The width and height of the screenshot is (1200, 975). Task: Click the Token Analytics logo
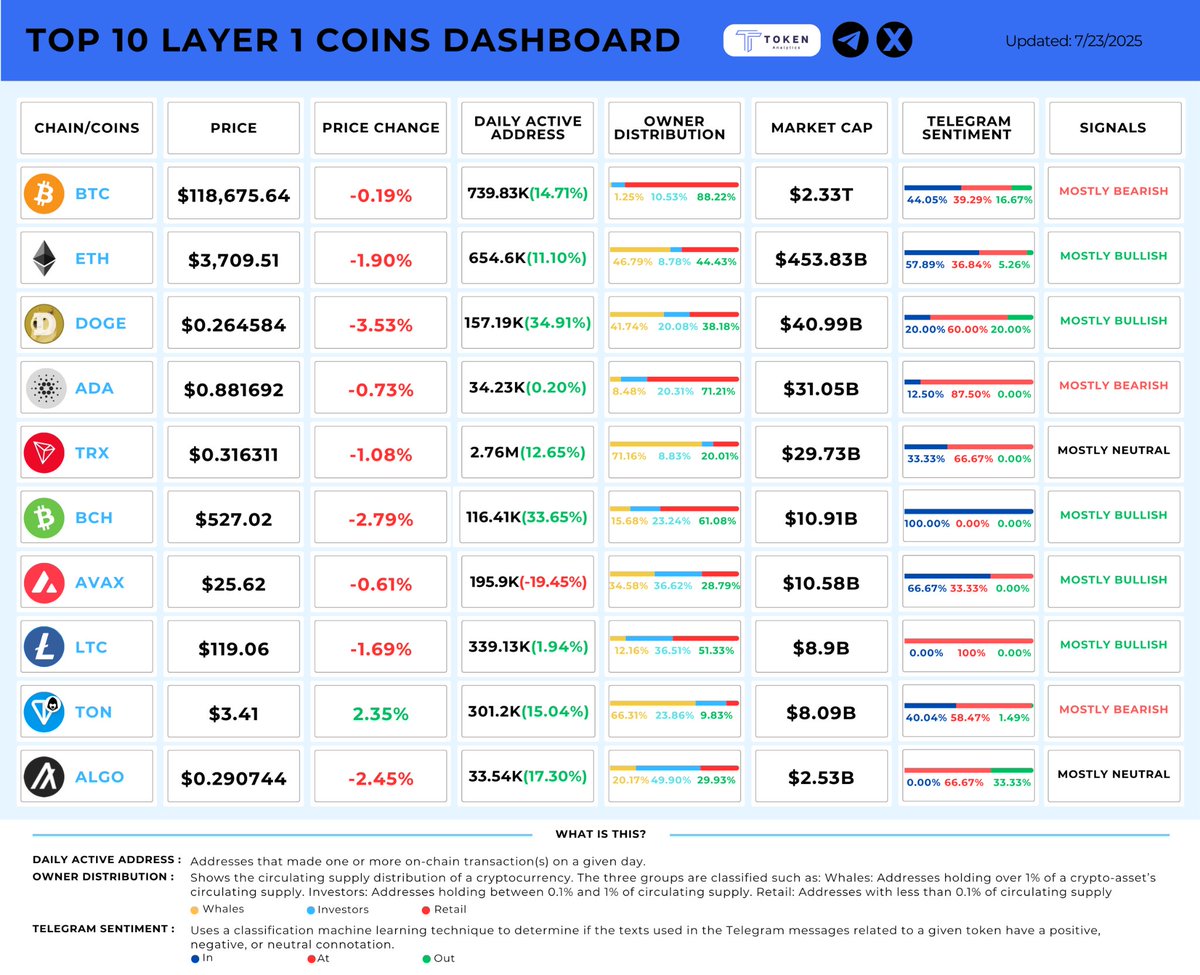coord(772,40)
